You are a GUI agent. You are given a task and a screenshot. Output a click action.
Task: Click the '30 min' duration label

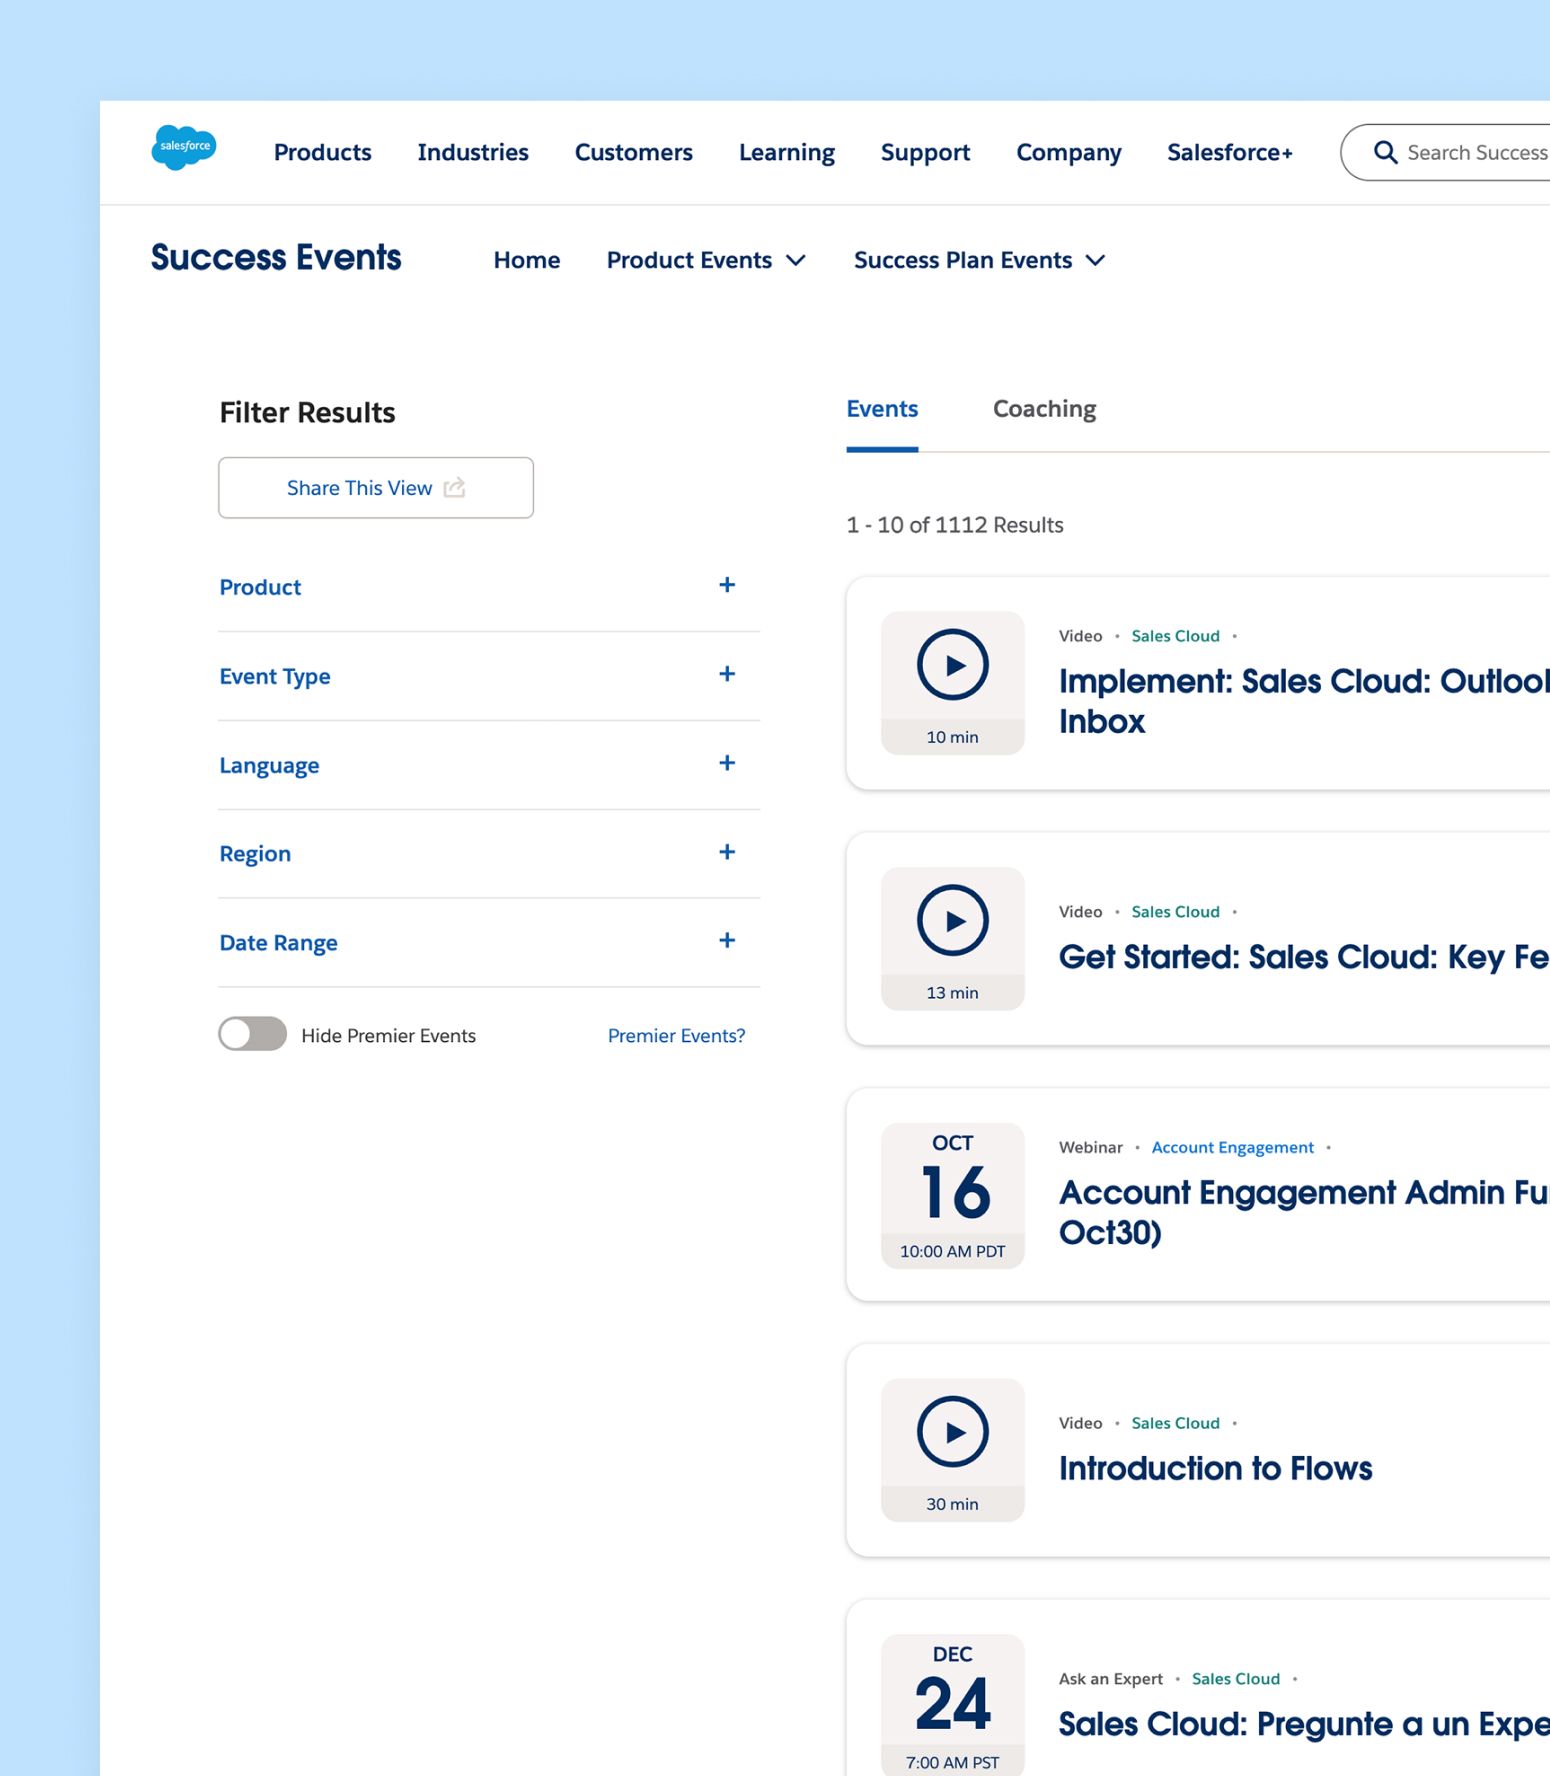pyautogui.click(x=952, y=1504)
